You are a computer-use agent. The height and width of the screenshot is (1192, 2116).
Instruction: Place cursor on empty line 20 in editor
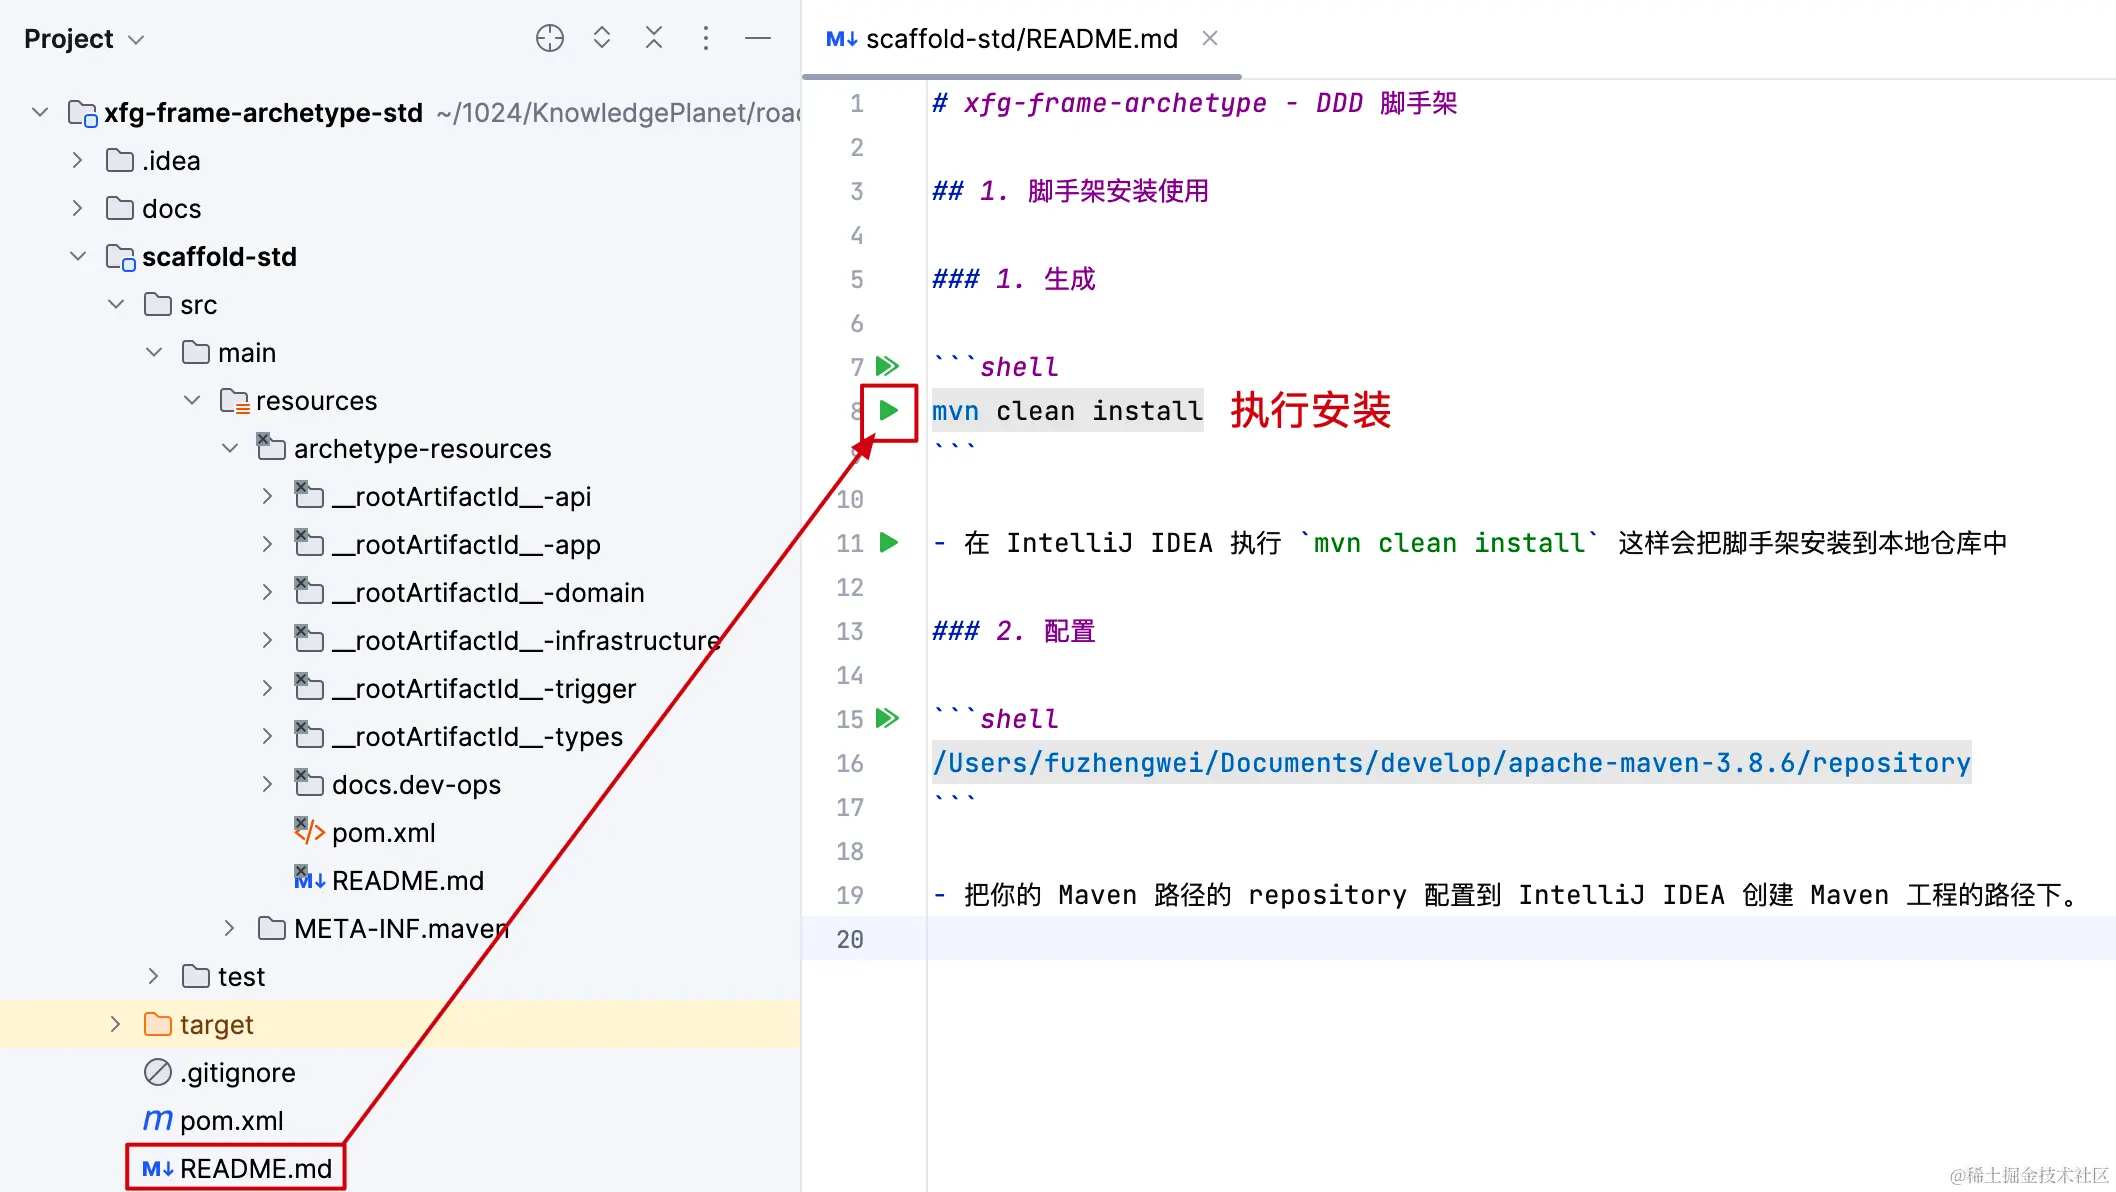[1520, 939]
